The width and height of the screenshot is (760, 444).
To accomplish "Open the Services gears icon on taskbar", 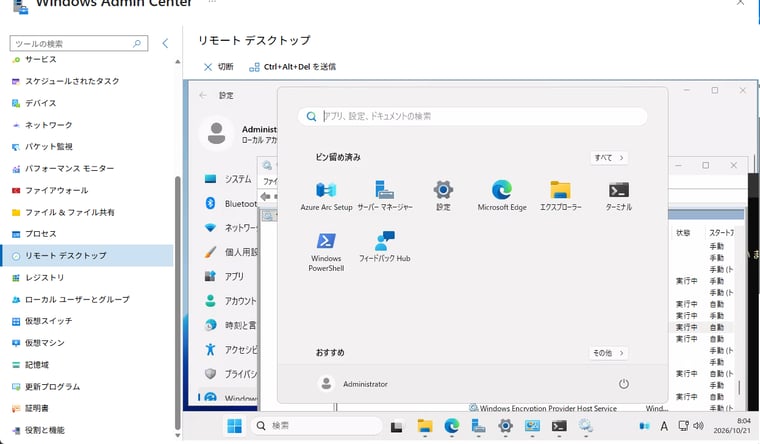I will click(x=586, y=426).
